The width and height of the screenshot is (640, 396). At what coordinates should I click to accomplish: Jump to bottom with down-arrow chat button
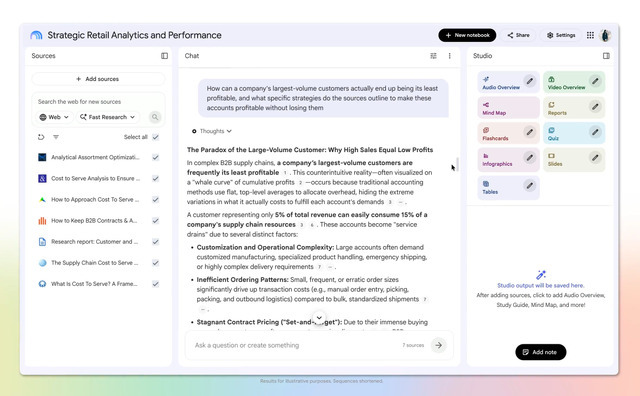(x=319, y=318)
